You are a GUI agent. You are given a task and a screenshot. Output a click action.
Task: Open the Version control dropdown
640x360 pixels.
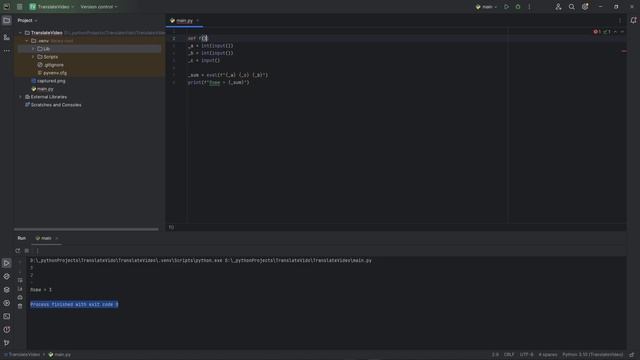99,7
